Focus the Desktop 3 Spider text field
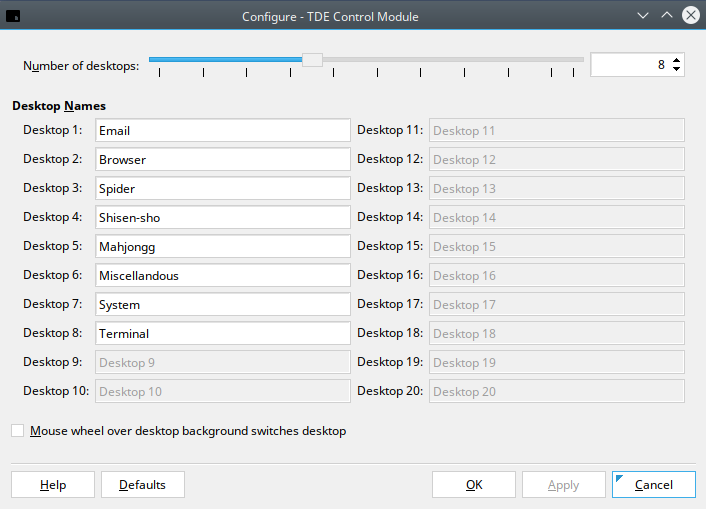This screenshot has width=706, height=509. (222, 189)
